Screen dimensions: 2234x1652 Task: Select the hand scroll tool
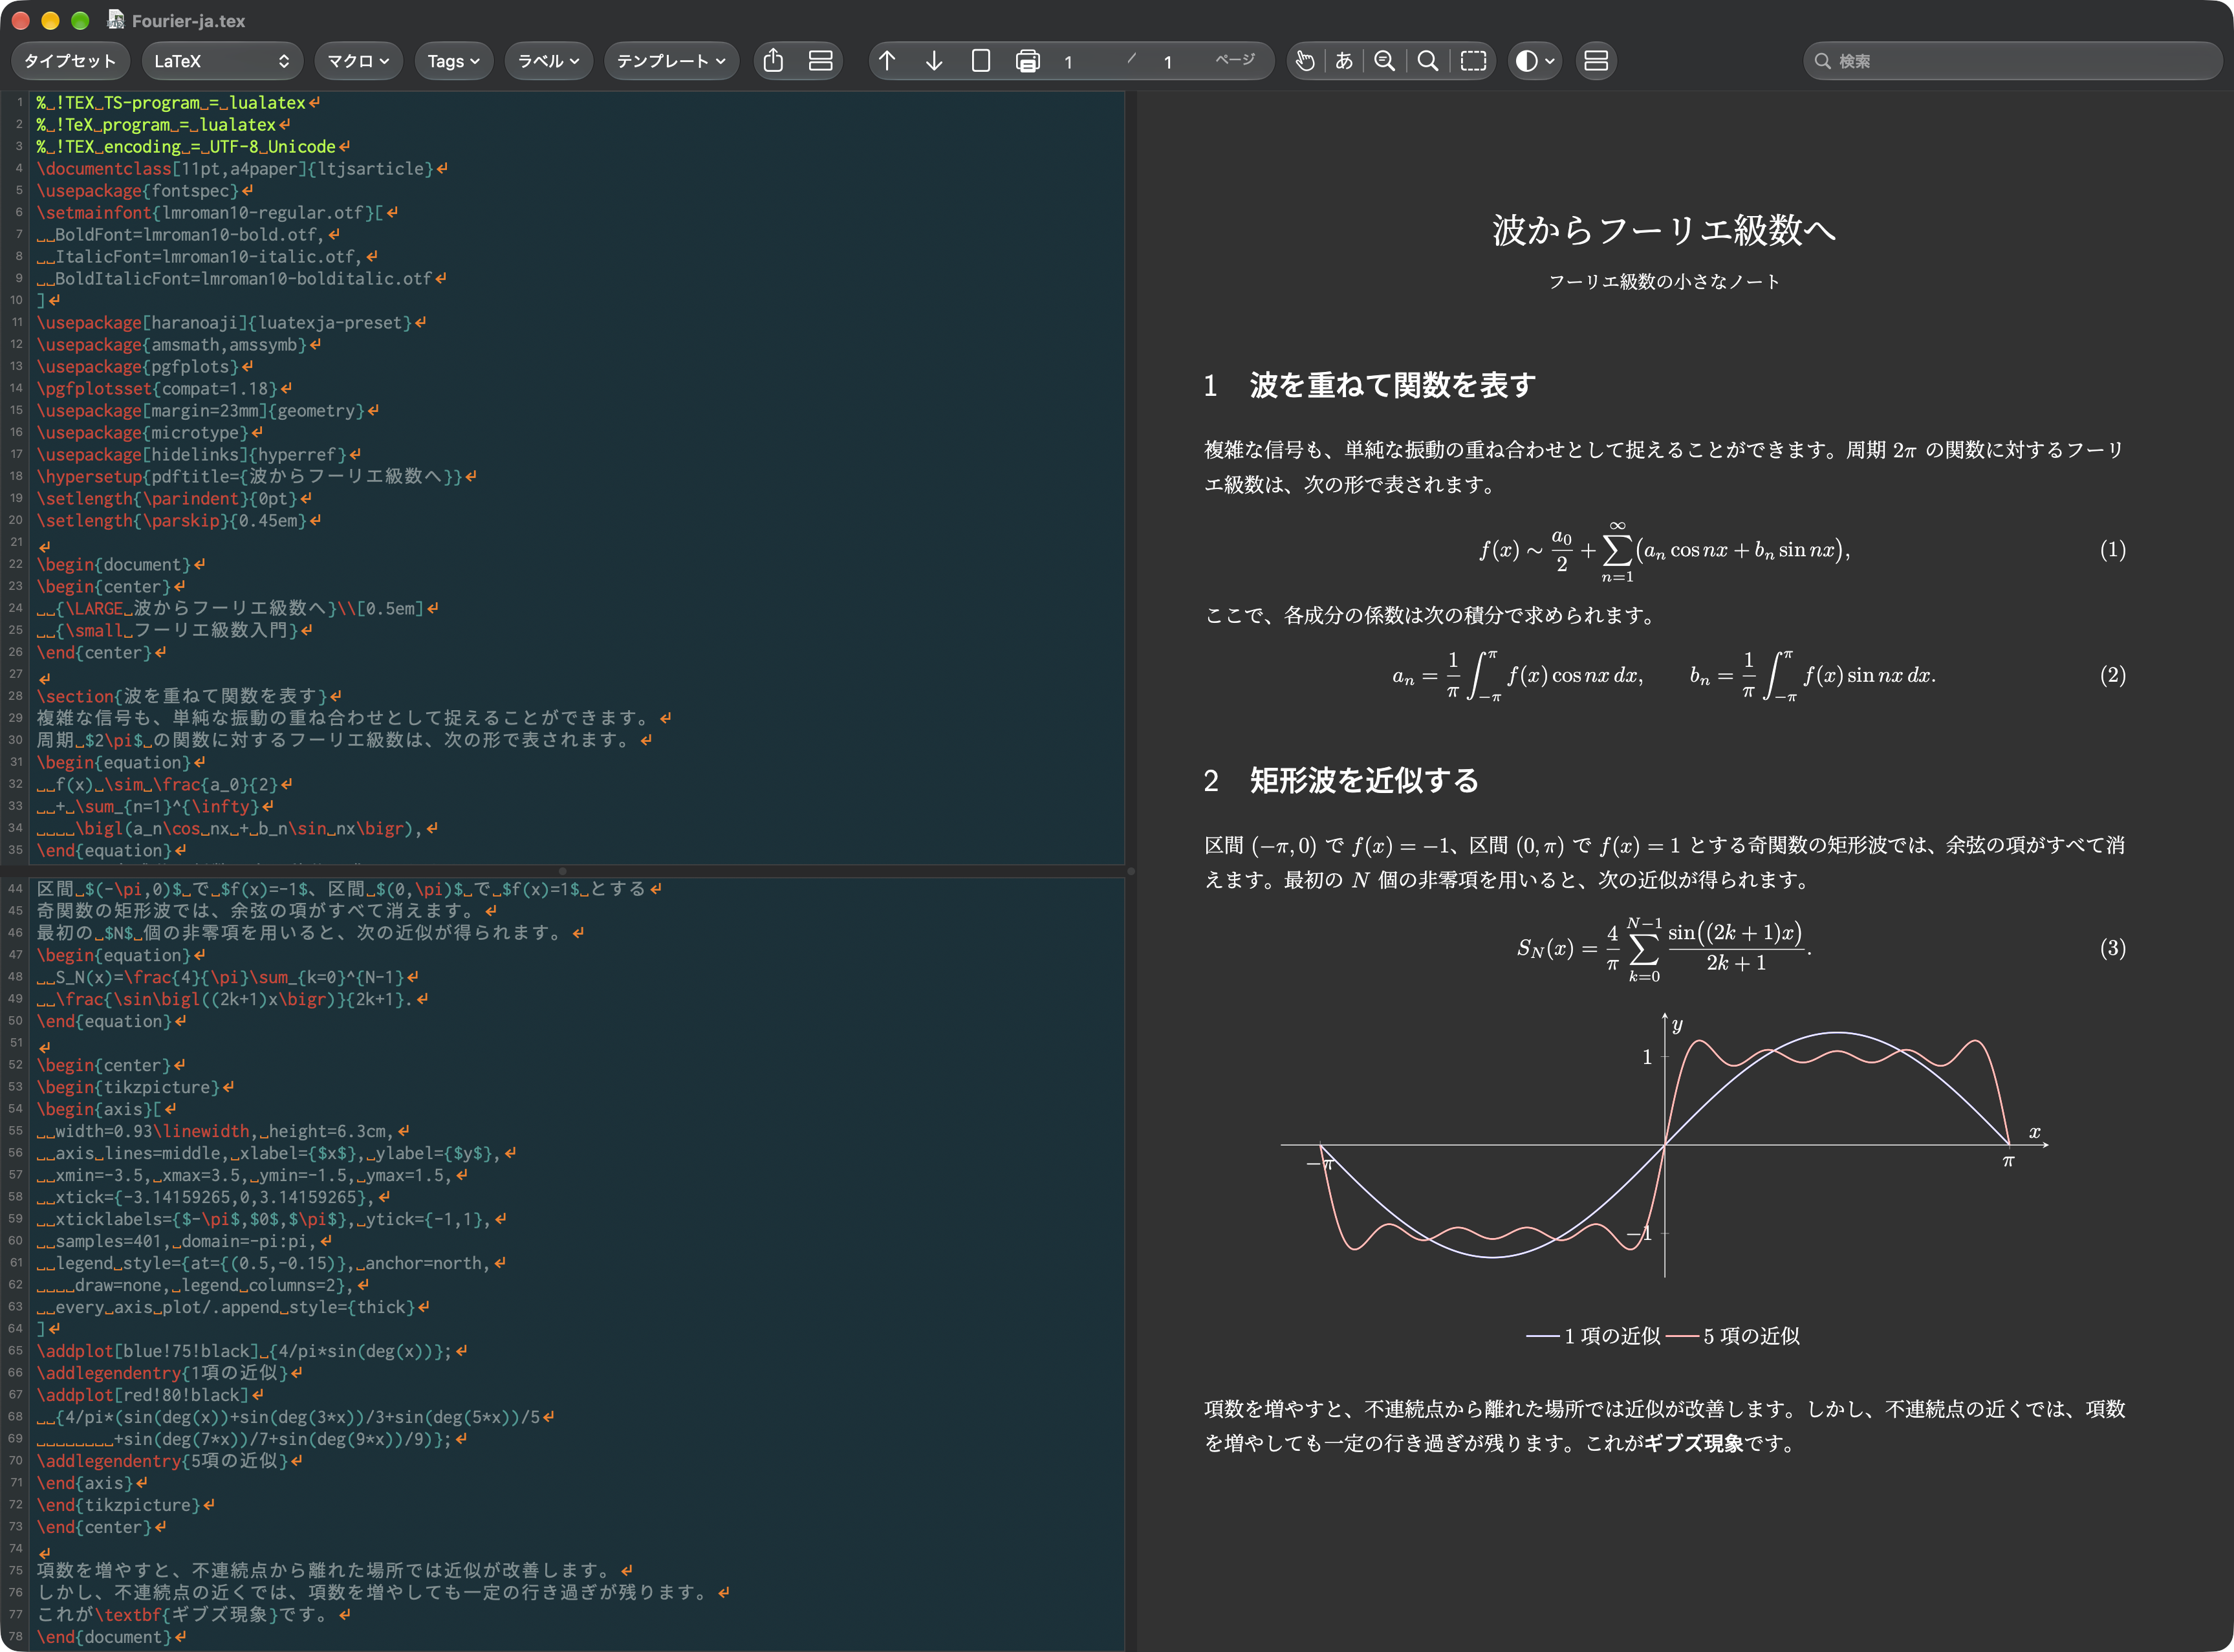coord(1304,61)
